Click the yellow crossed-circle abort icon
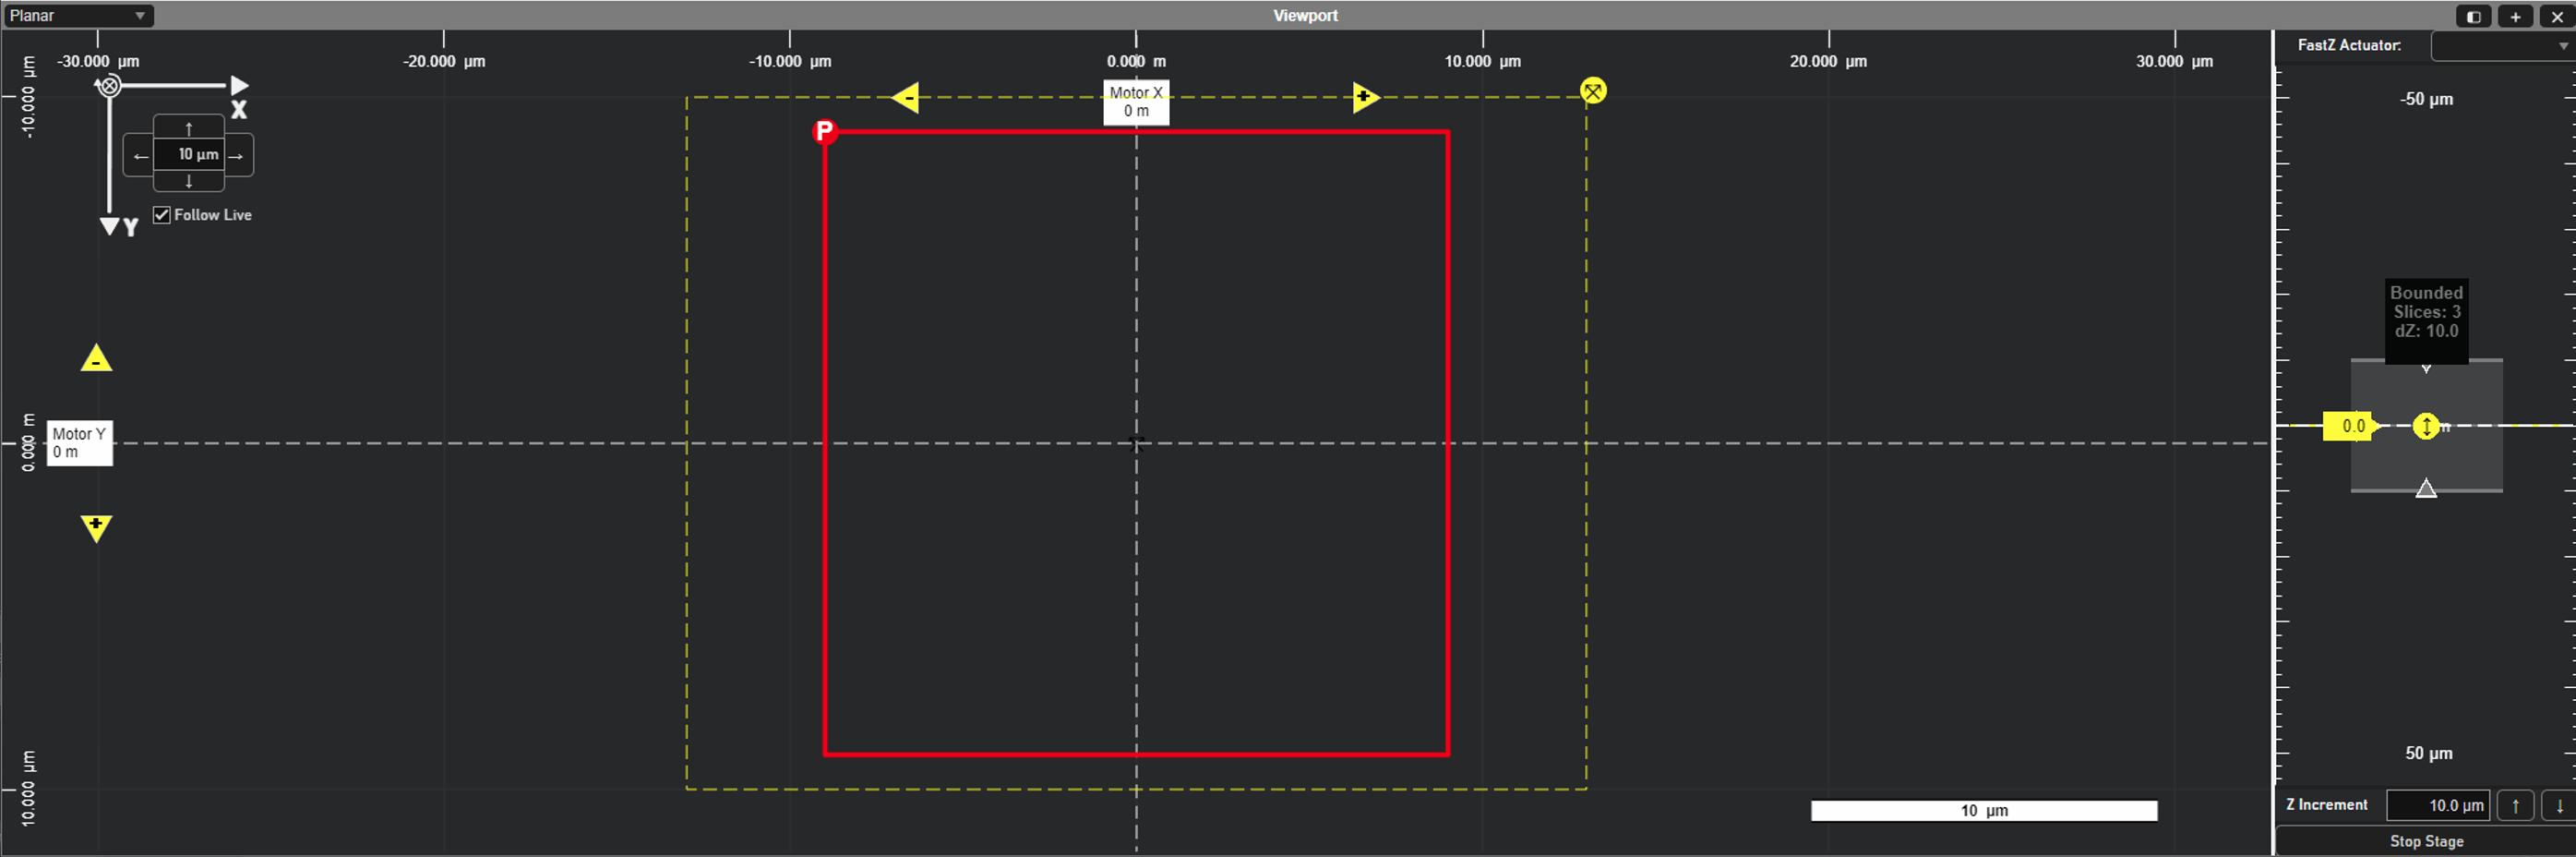 coord(1593,90)
